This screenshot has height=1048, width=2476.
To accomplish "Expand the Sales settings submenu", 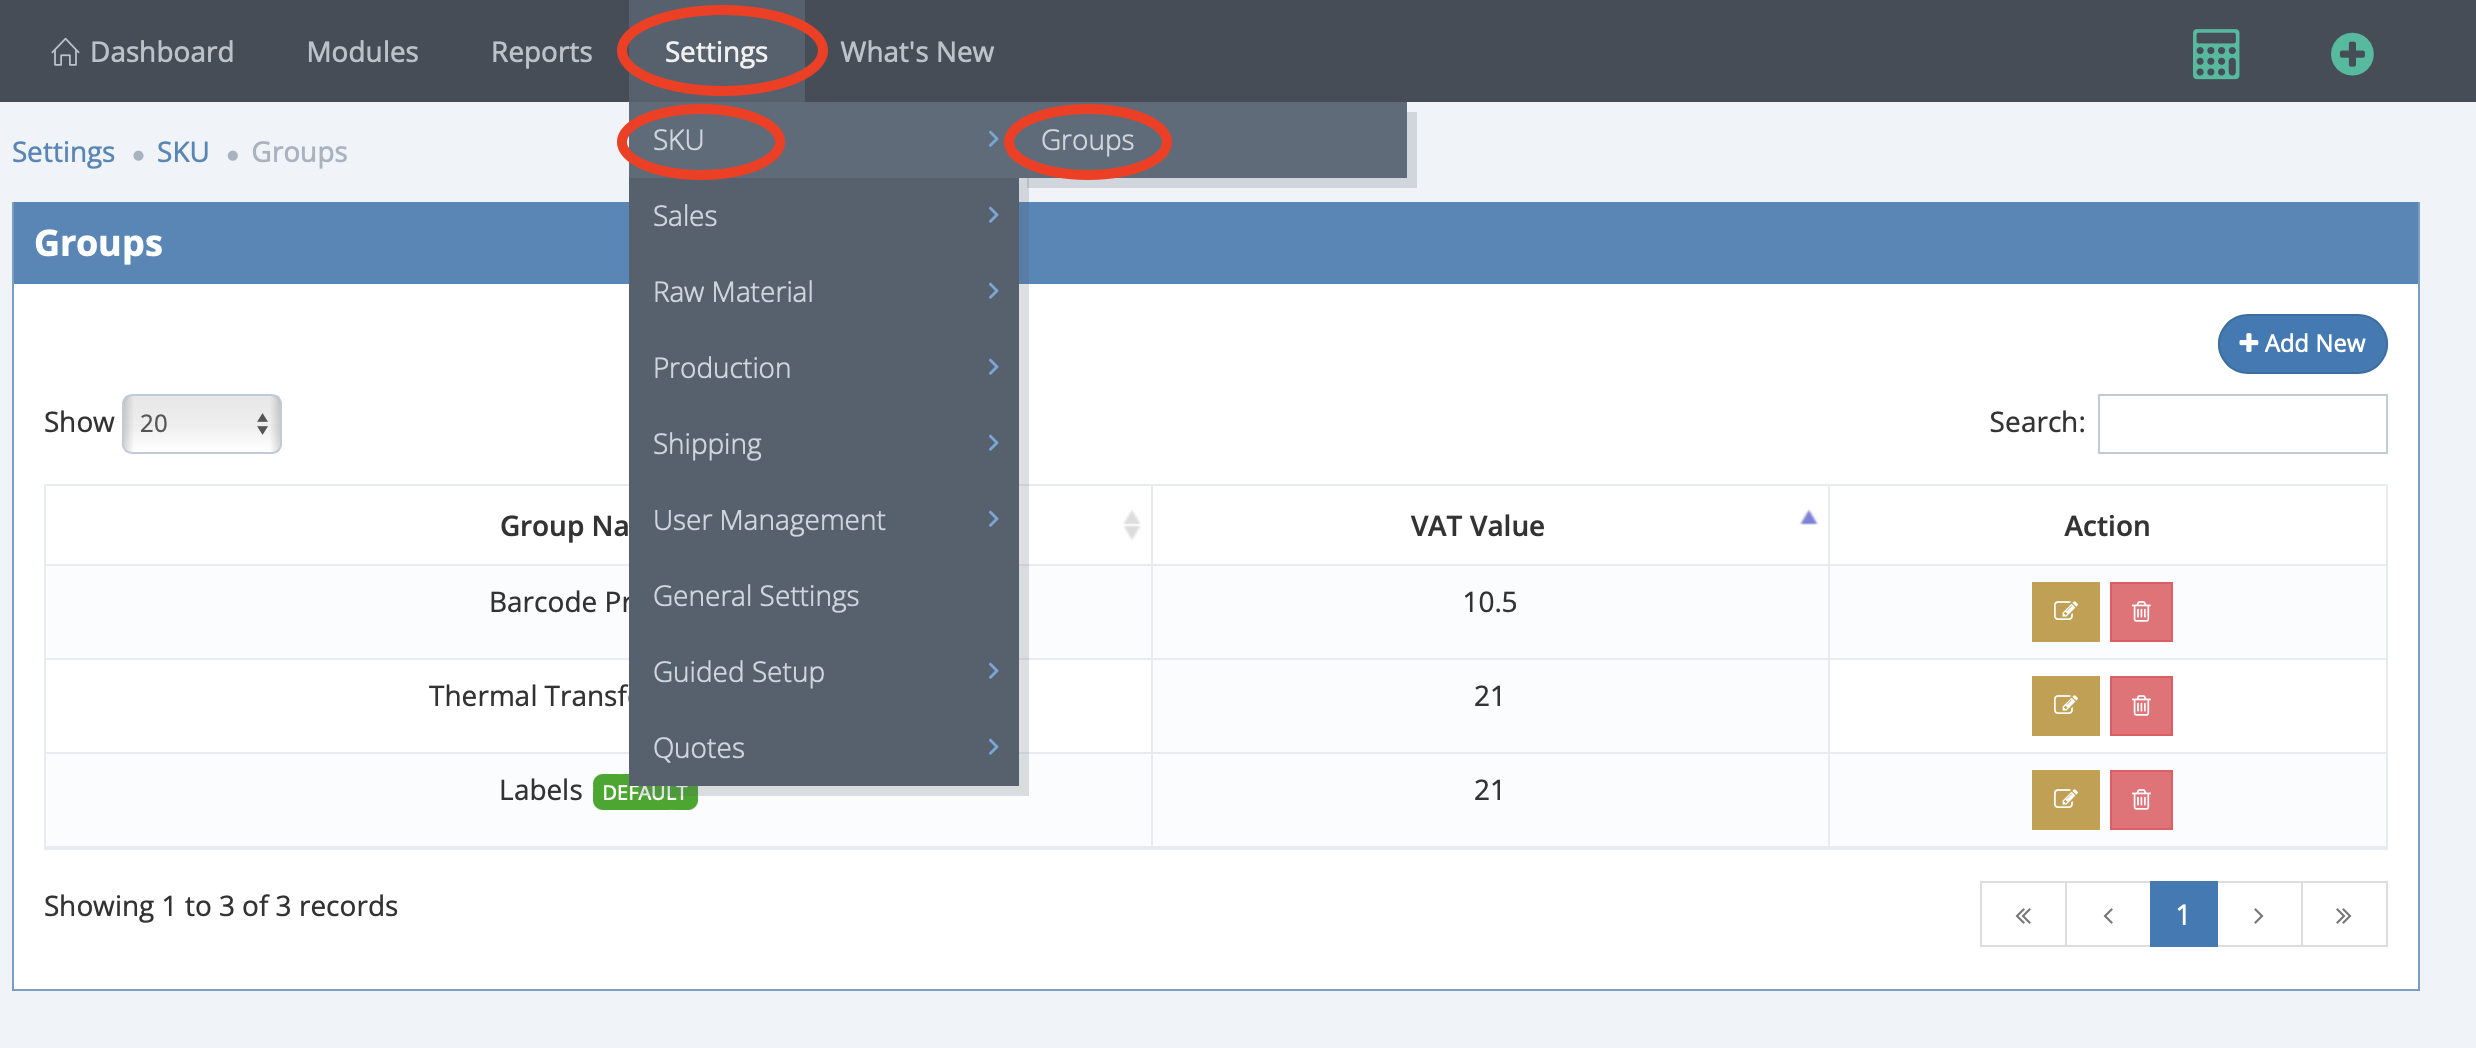I will click(822, 216).
